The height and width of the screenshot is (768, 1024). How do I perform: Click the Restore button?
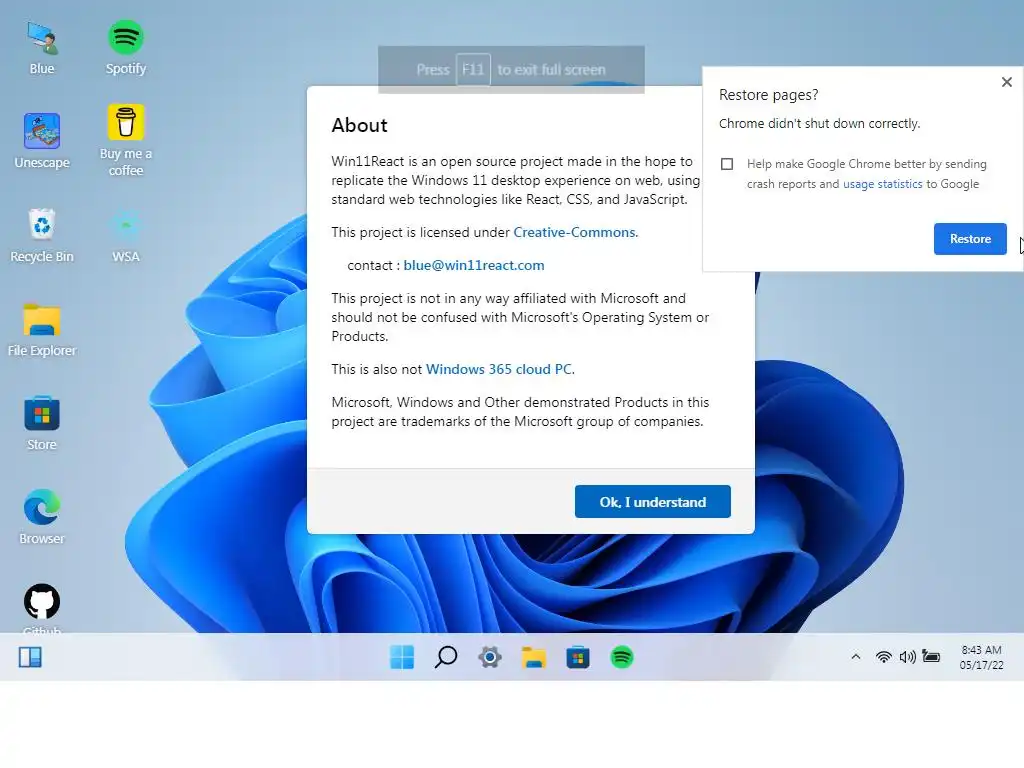pyautogui.click(x=970, y=239)
